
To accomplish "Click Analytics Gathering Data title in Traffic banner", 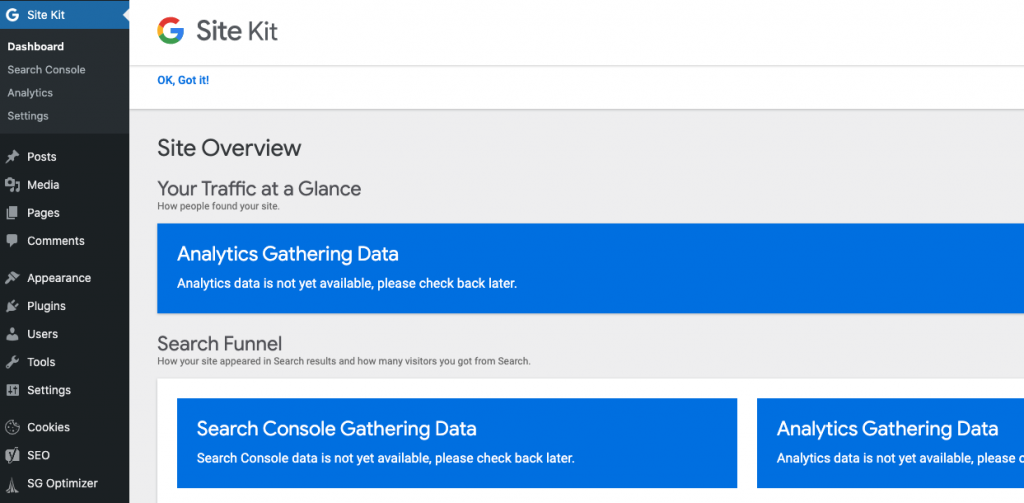I will (x=287, y=253).
